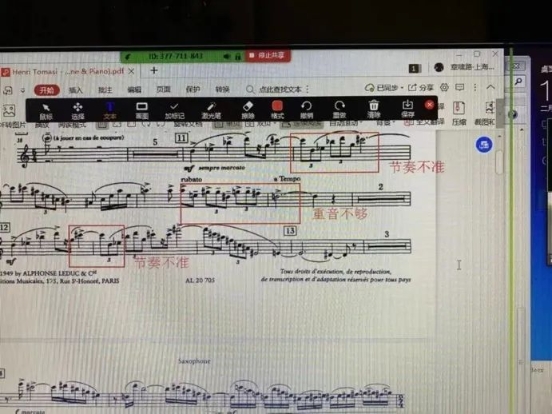Click the find text search field
552x414 pixels.
[x=278, y=89]
